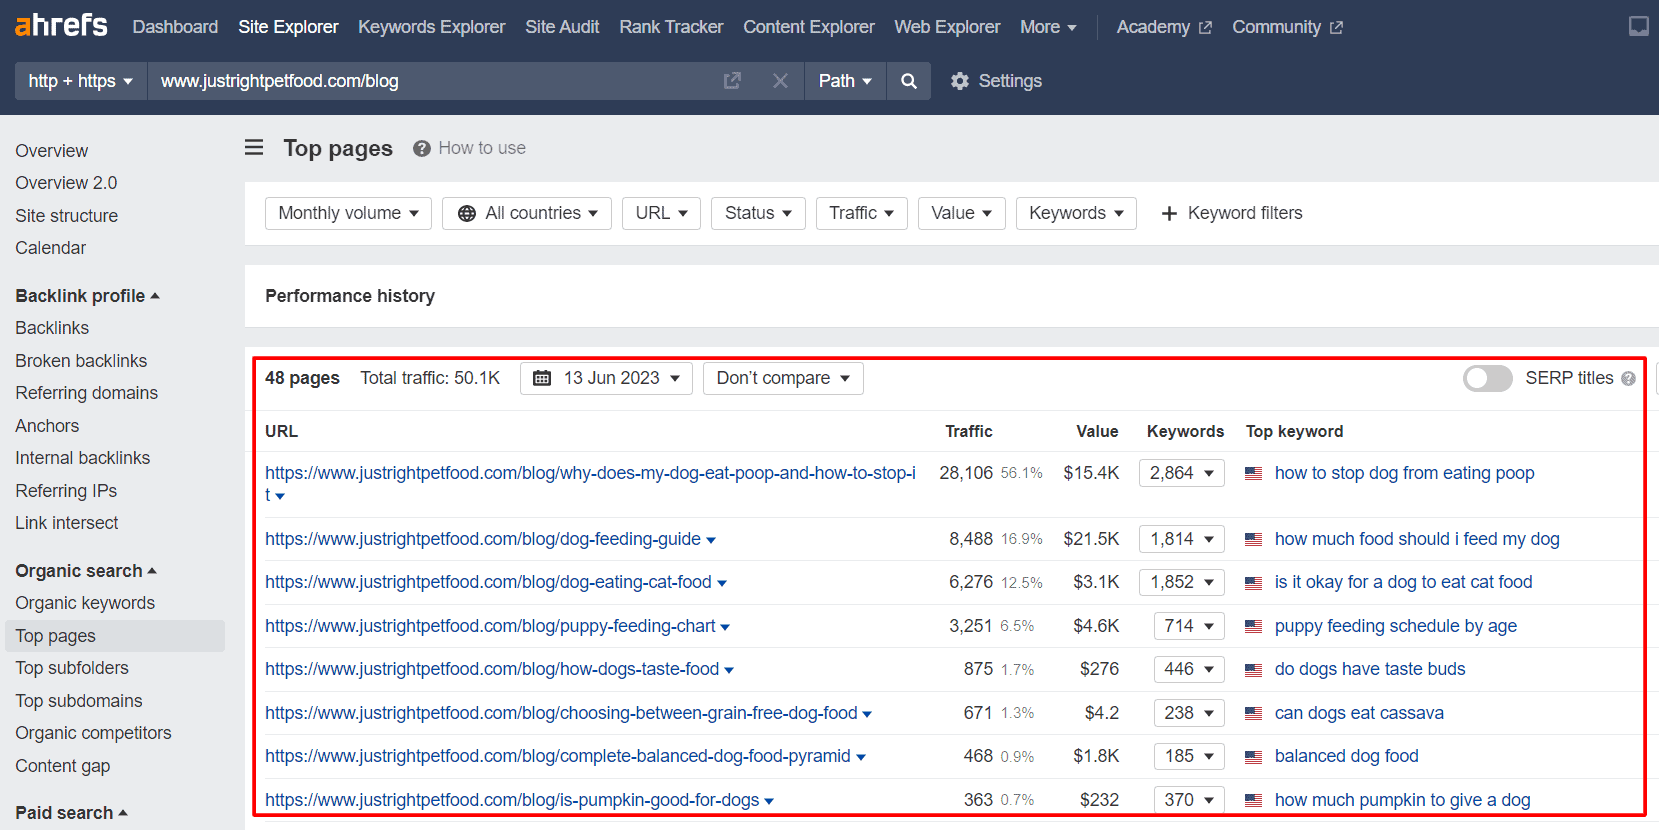Open the puppy-feeding-chart URL link
The image size is (1659, 830).
click(x=490, y=626)
